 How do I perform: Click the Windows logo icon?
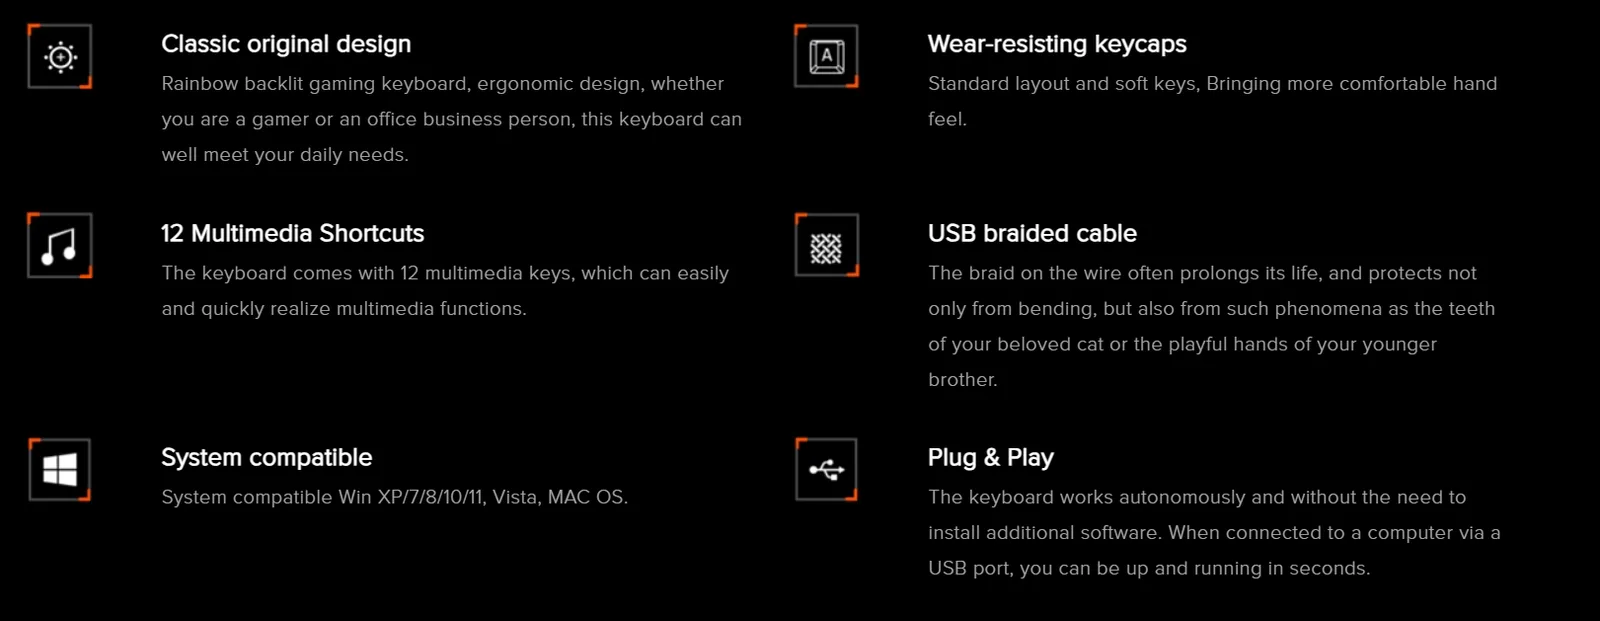coord(60,469)
